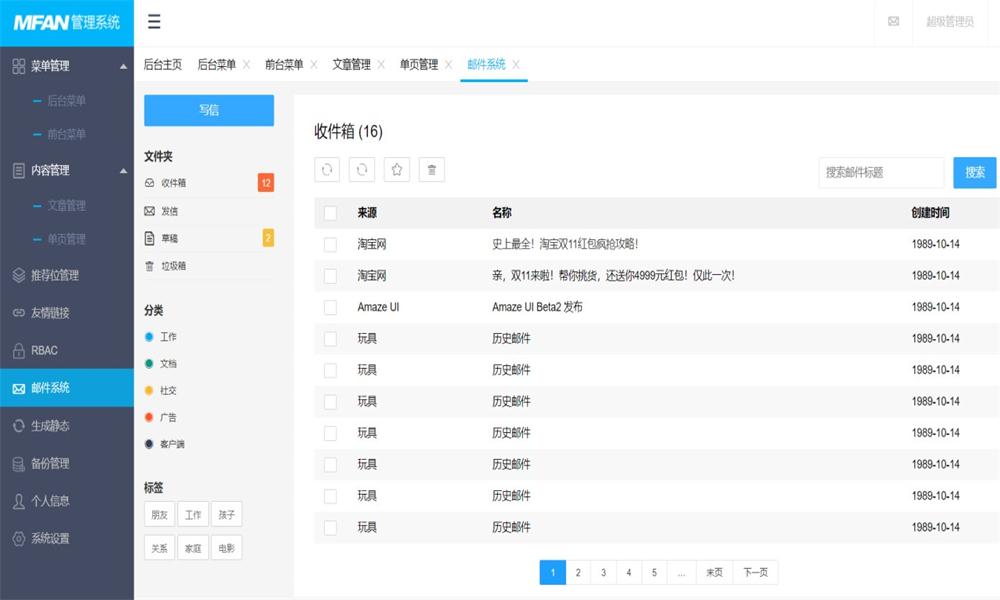This screenshot has height=600, width=1000.
Task: Expand 推荐位管理 in the sidebar
Action: 54,275
